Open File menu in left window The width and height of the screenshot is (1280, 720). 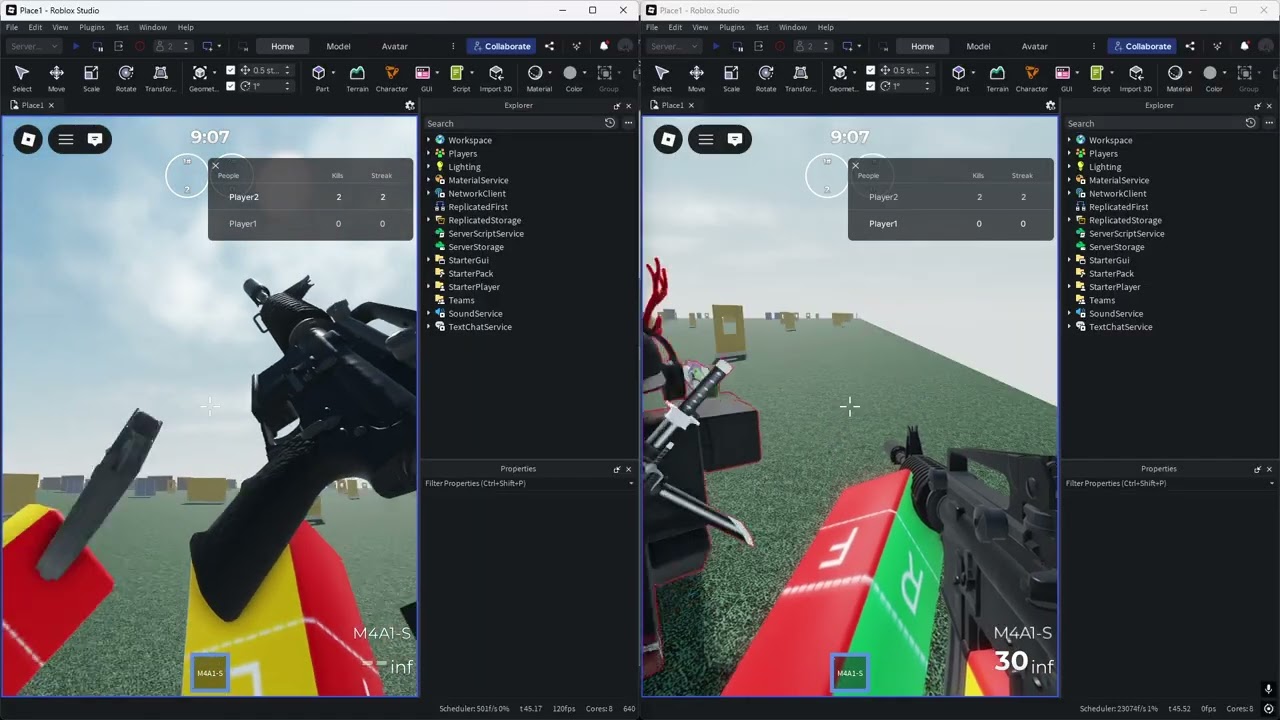pos(12,27)
